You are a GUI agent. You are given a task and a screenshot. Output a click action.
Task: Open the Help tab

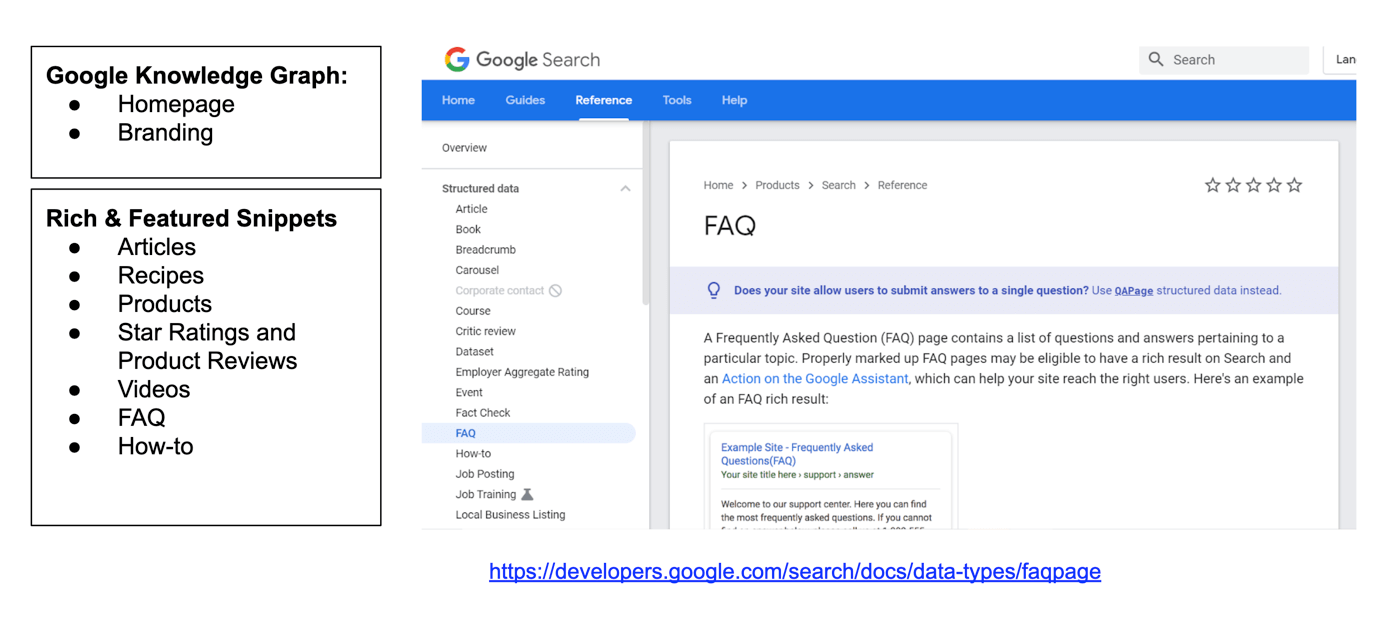click(x=734, y=100)
